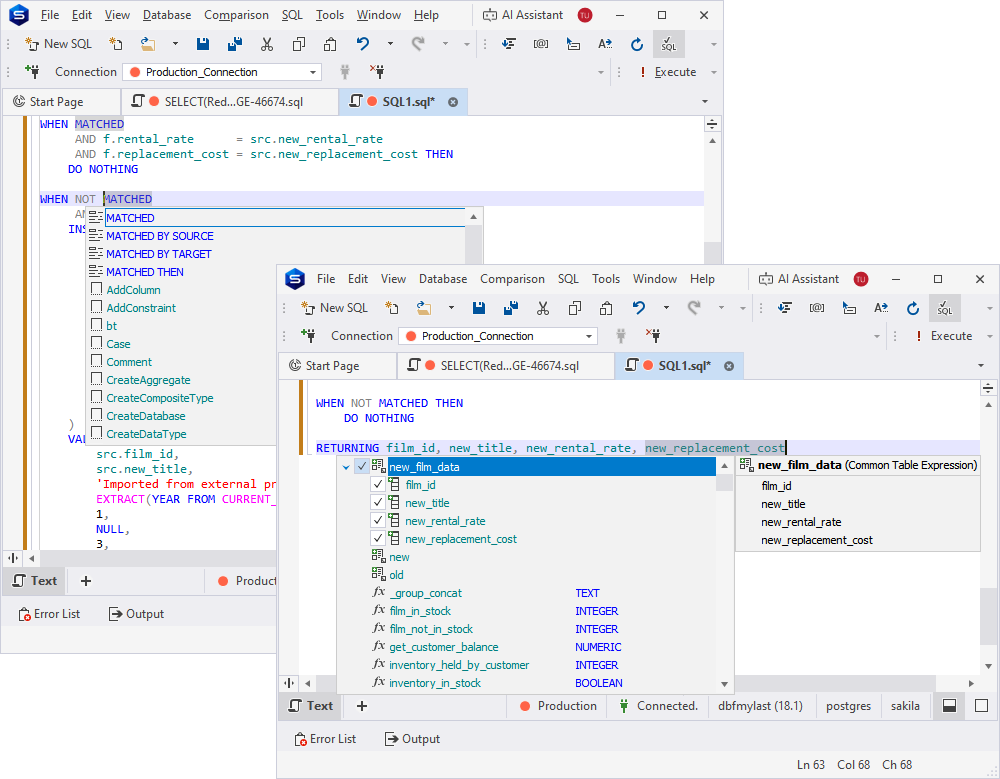The width and height of the screenshot is (1000, 779).
Task: Click the Cut scissors icon in the front window
Action: point(543,308)
